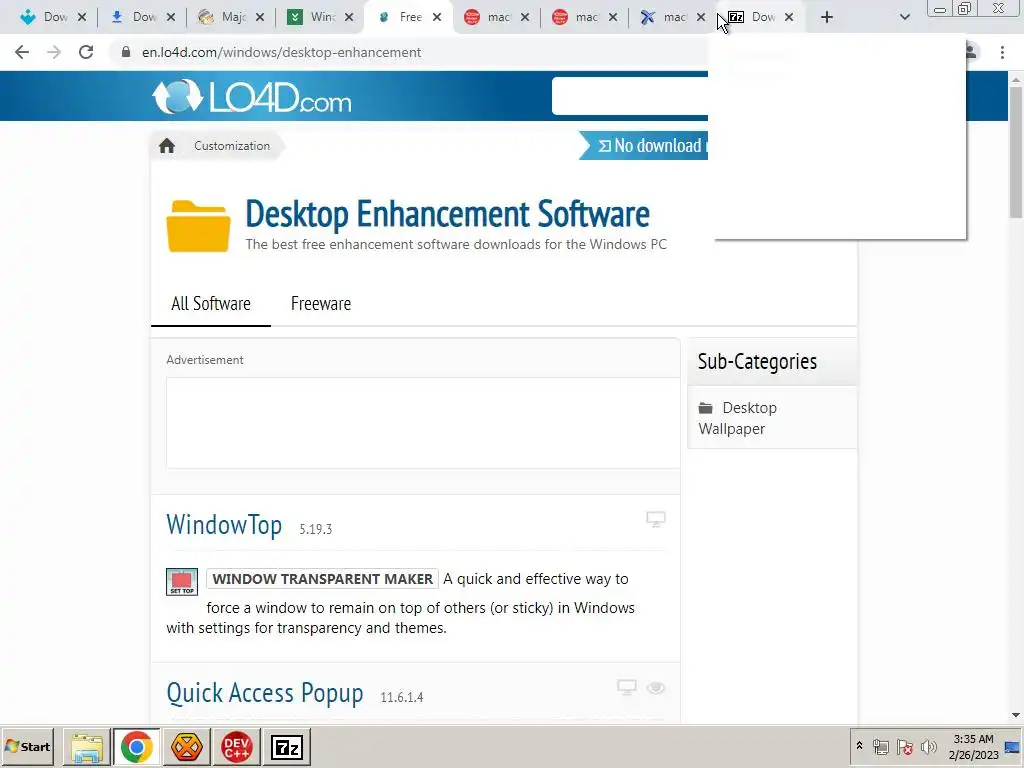Click the 'No download' banner
Screen dimensions: 1024x768
(x=643, y=146)
